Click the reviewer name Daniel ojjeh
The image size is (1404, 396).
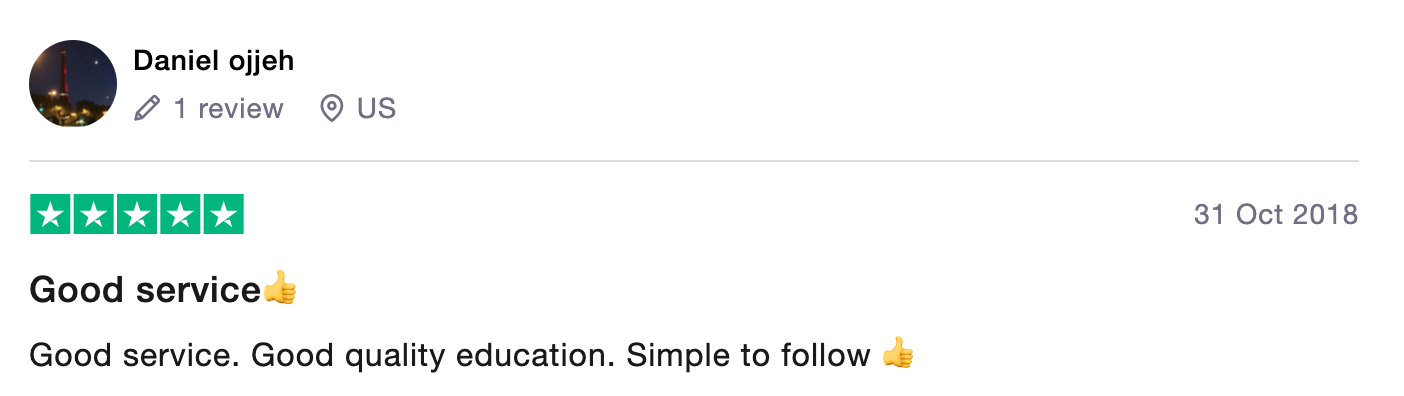click(x=214, y=61)
